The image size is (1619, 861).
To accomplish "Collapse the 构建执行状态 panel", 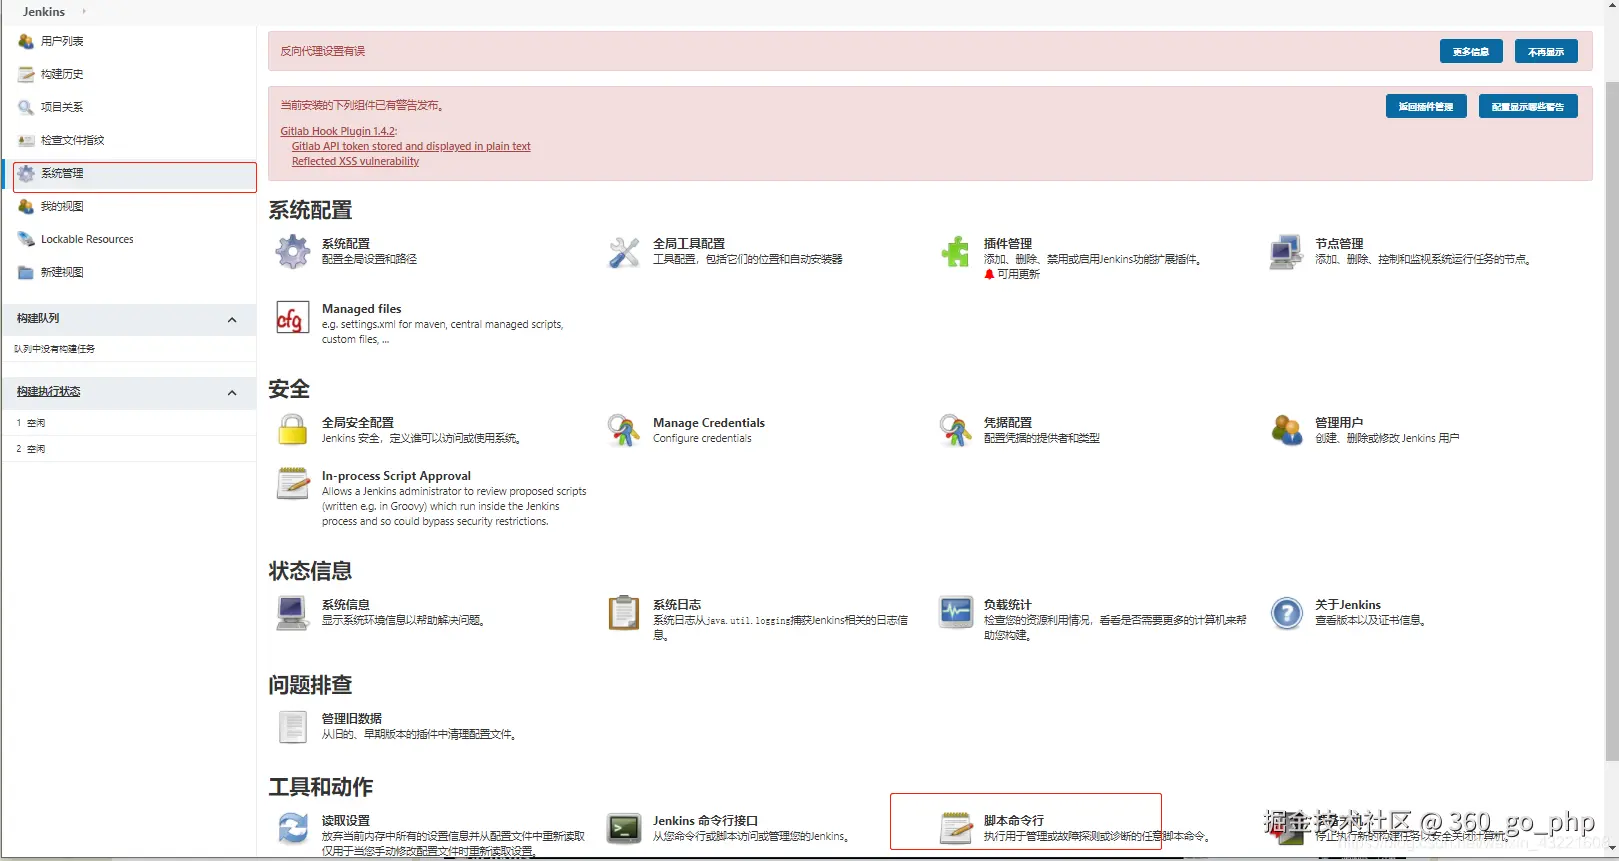I will pyautogui.click(x=232, y=393).
